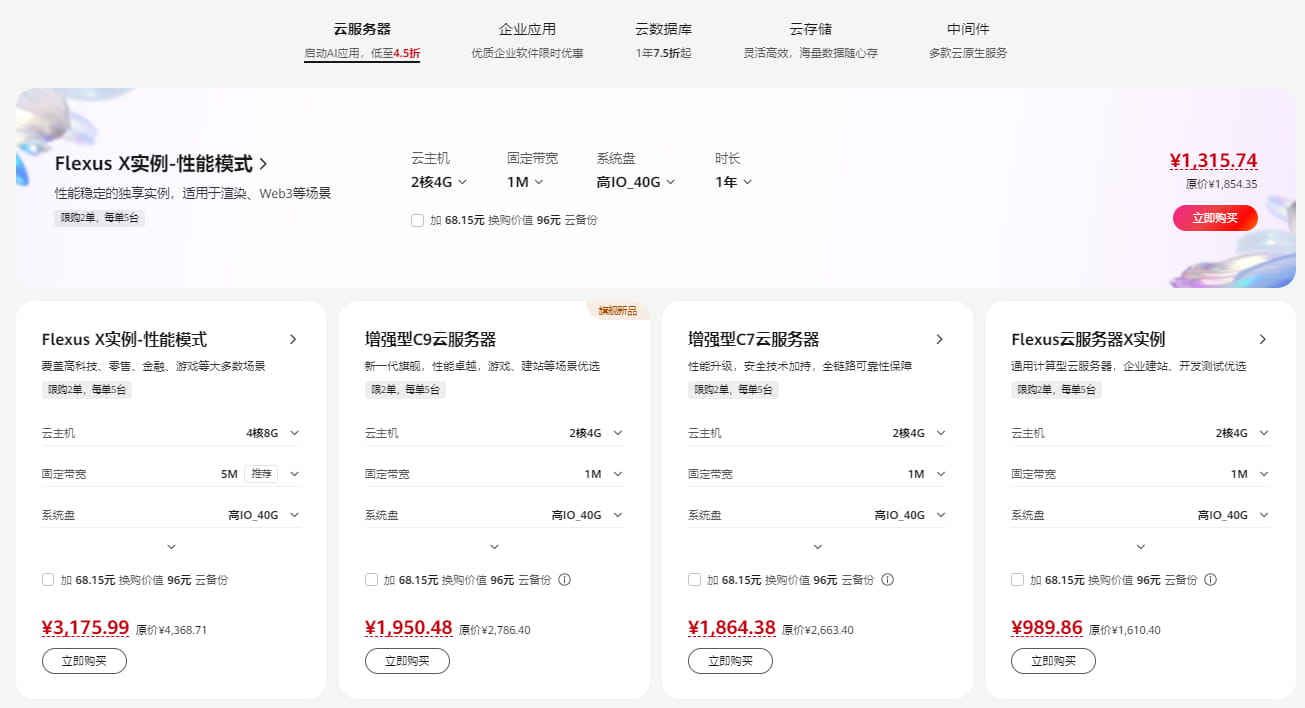Viewport: 1305px width, 708px height.
Task: Switch to the 企业应用 tab
Action: coord(527,29)
